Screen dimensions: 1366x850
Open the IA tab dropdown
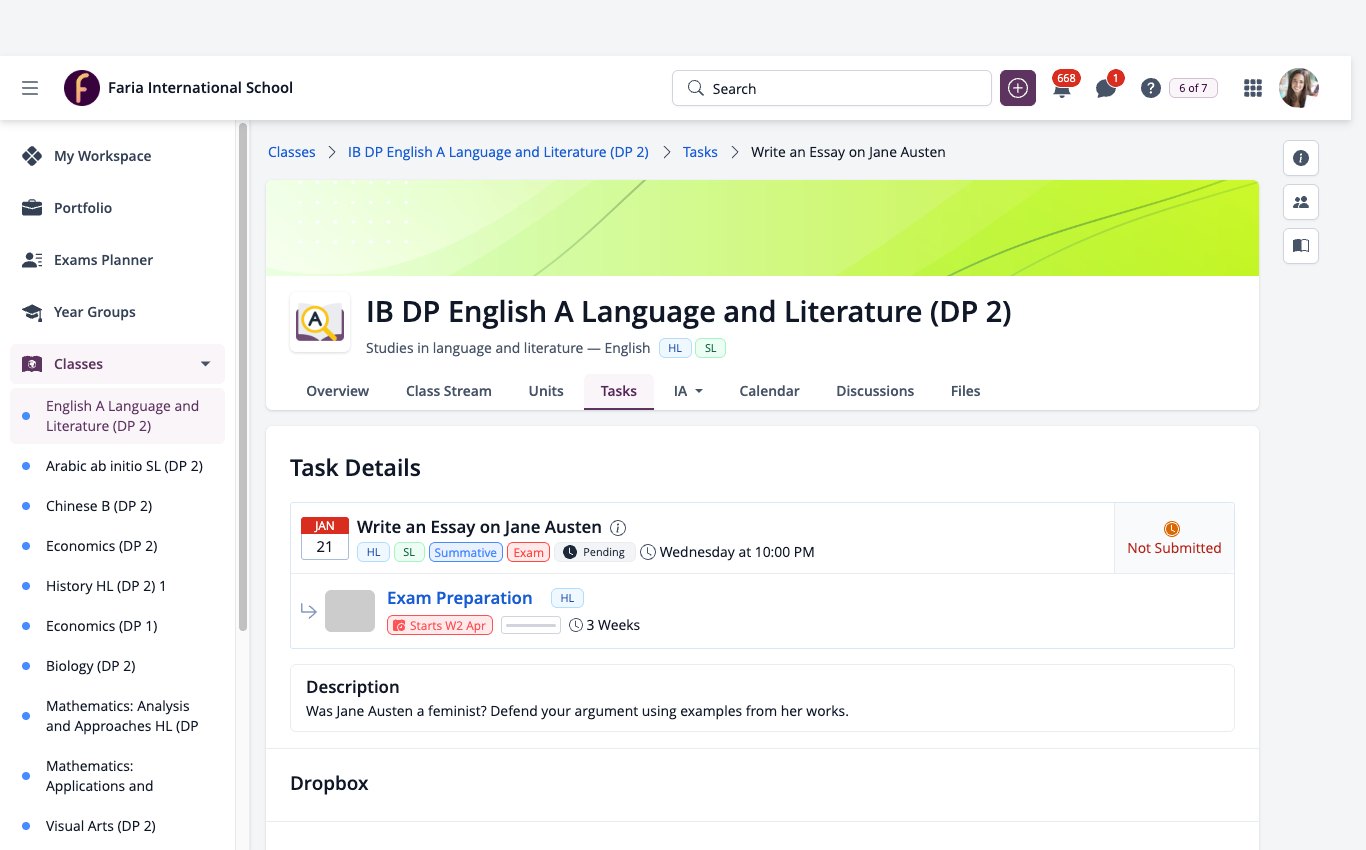688,391
